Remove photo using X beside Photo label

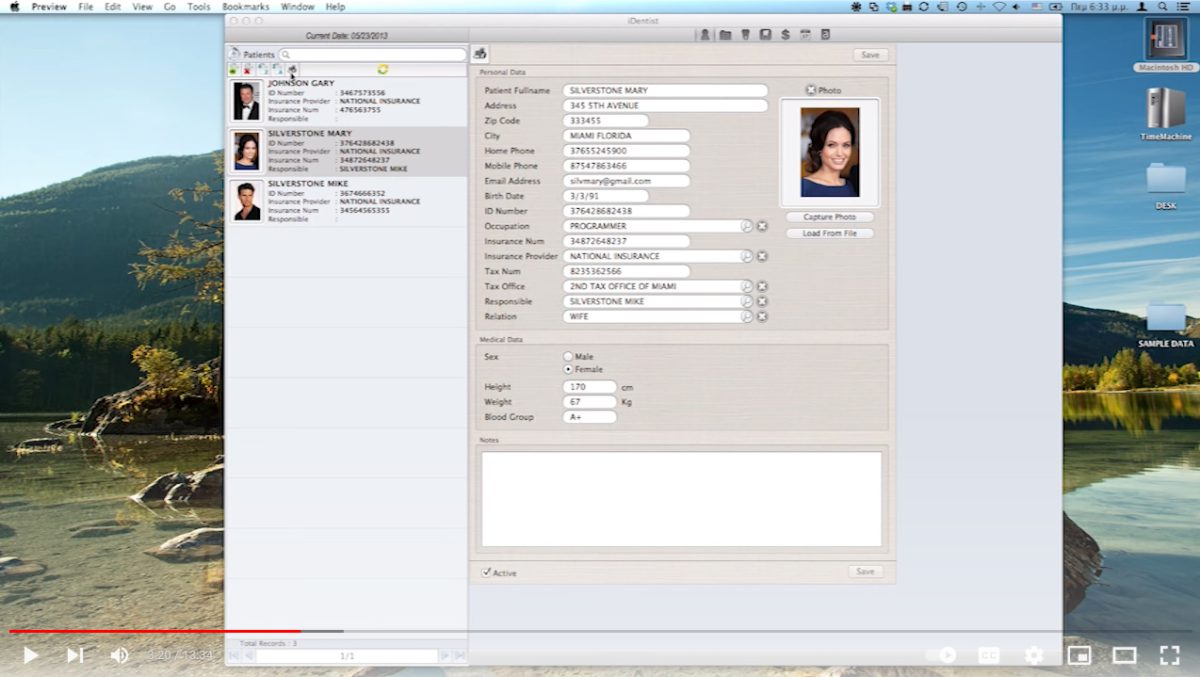point(811,90)
